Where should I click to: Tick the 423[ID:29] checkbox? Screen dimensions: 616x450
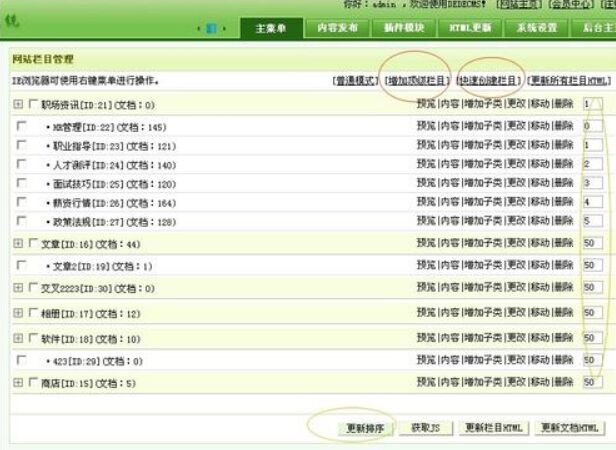(21, 360)
